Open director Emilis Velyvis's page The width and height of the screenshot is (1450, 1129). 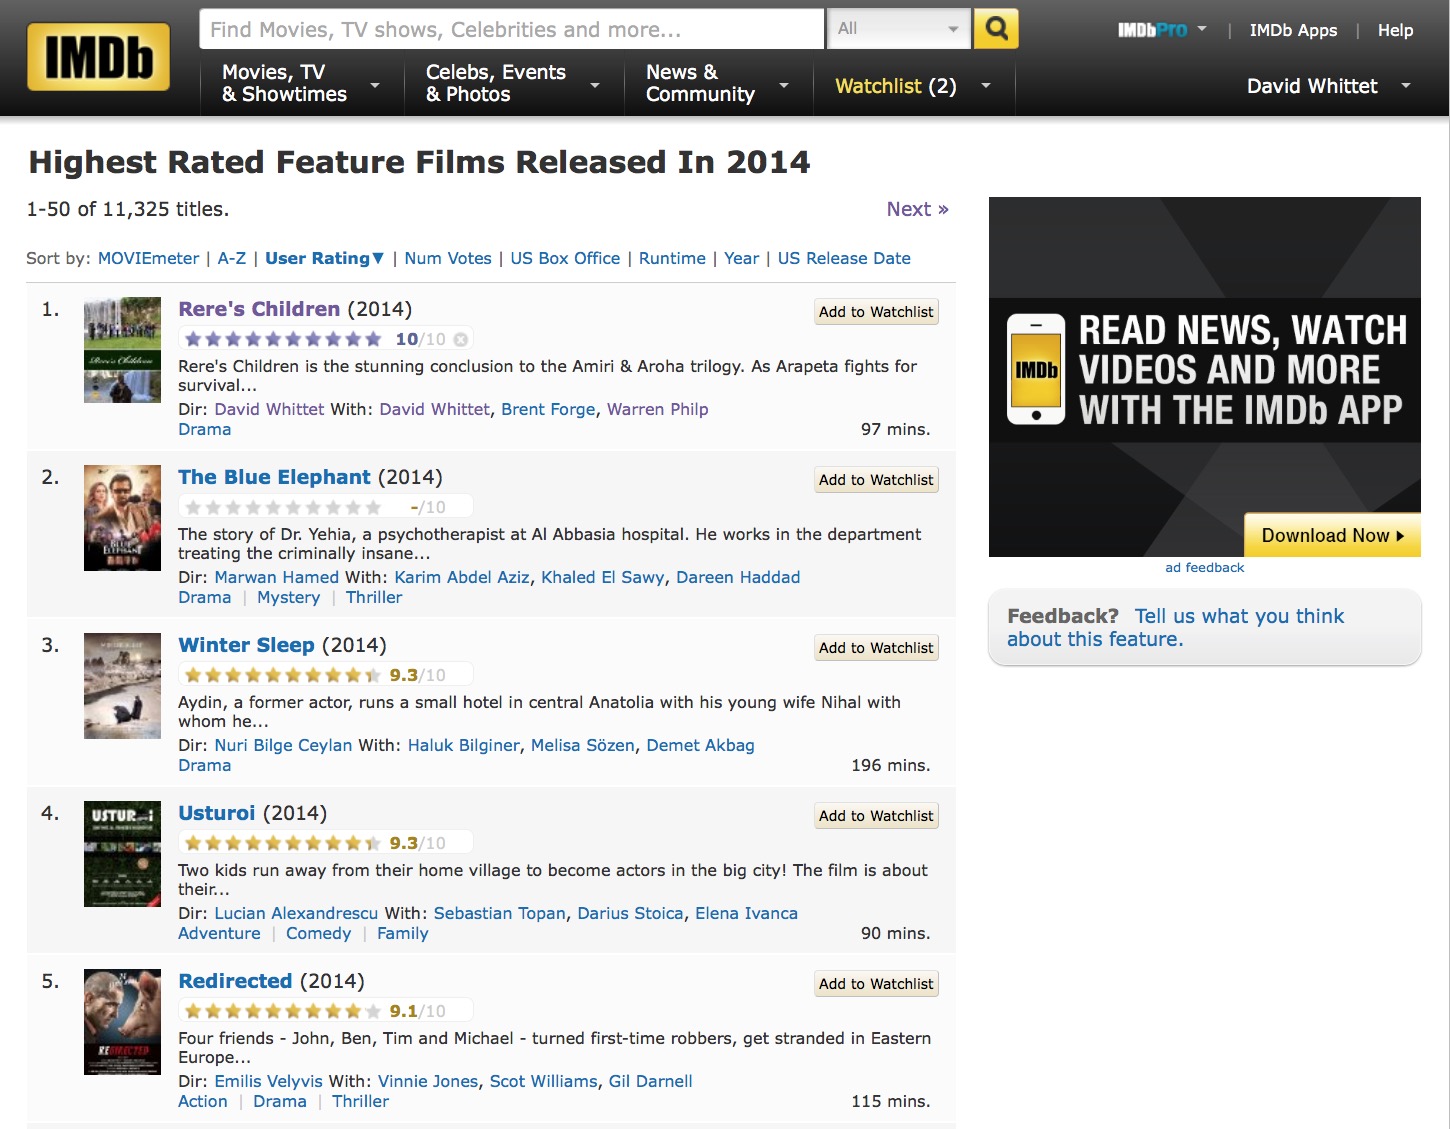[268, 1081]
